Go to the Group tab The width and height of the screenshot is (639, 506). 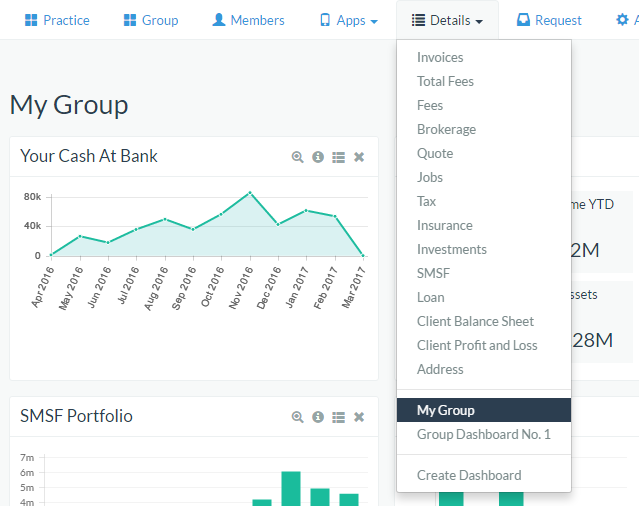(150, 20)
